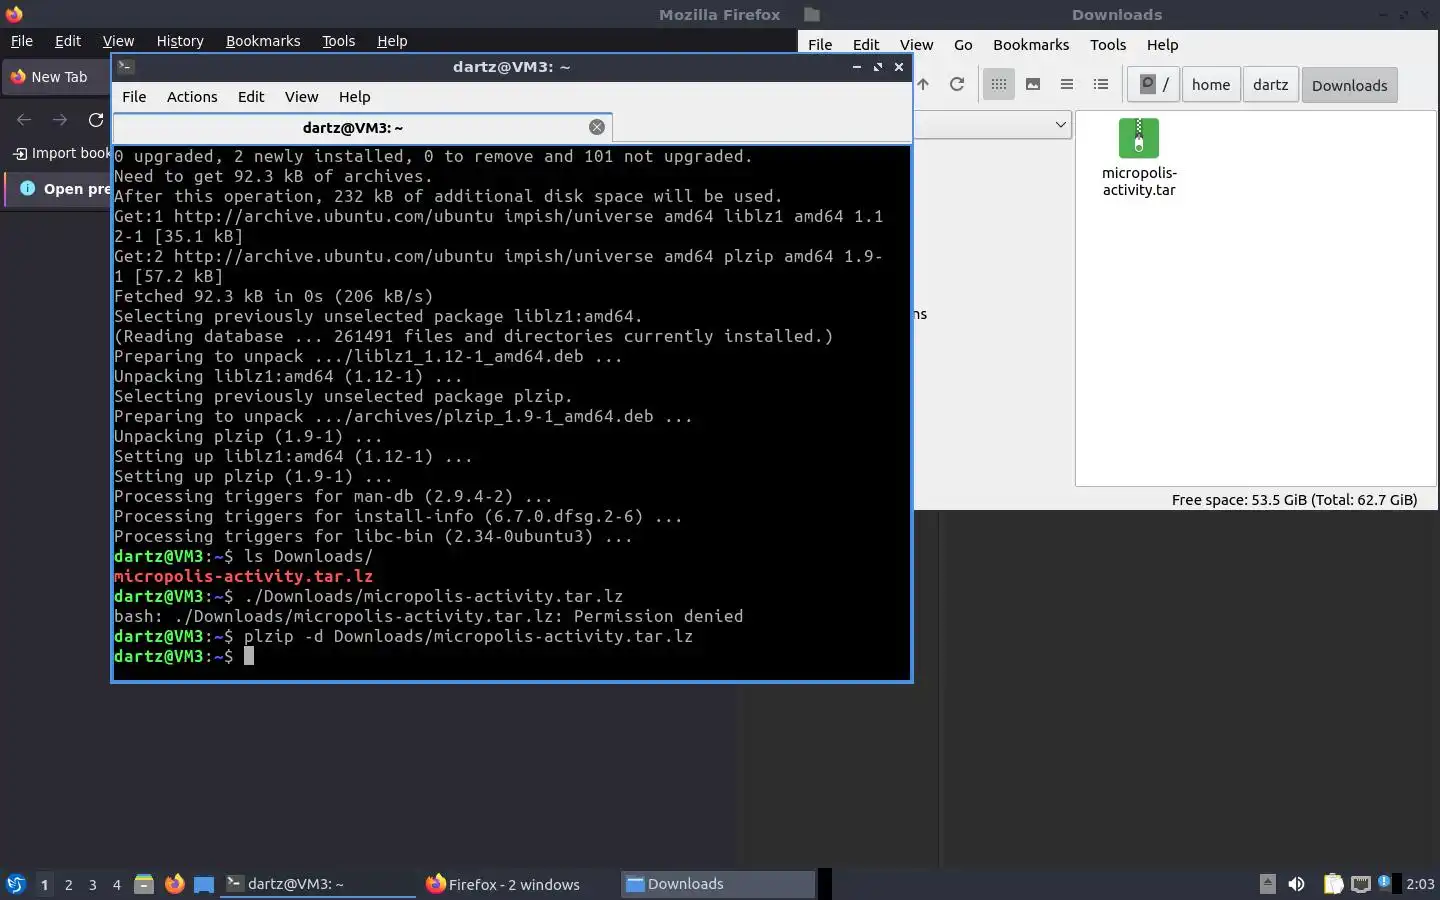Open terminal Actions menu
This screenshot has height=900, width=1440.
(x=192, y=97)
